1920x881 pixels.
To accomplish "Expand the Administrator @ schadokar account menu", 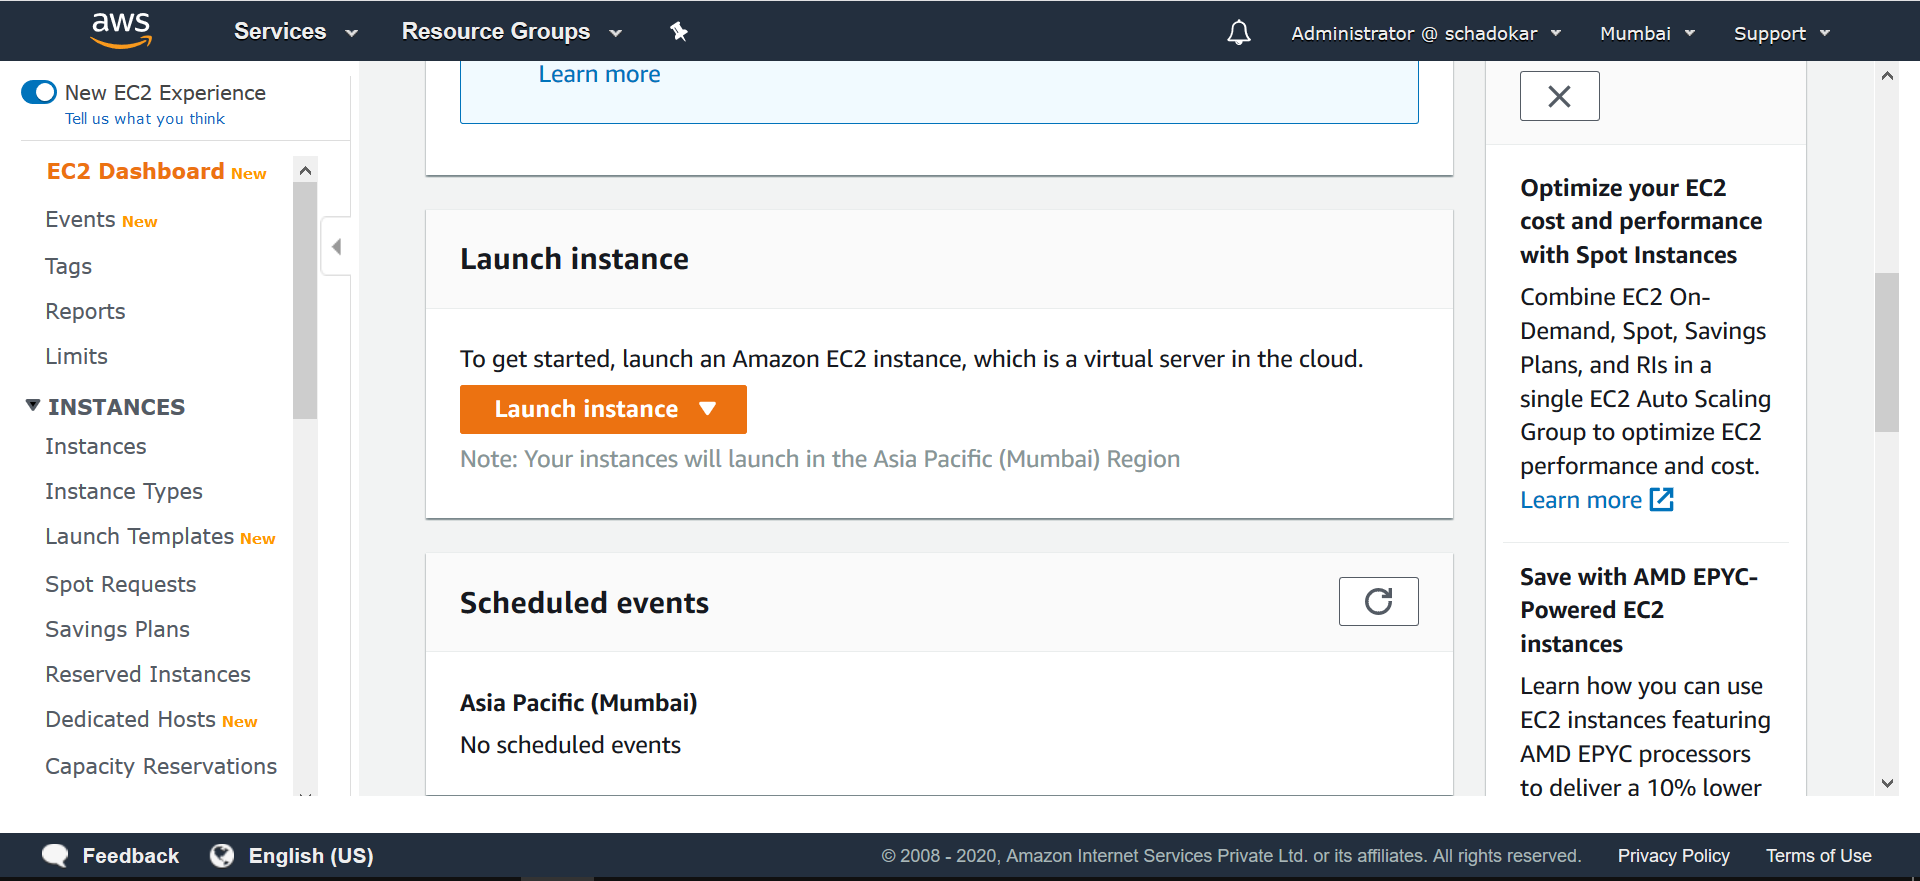I will coord(1425,33).
